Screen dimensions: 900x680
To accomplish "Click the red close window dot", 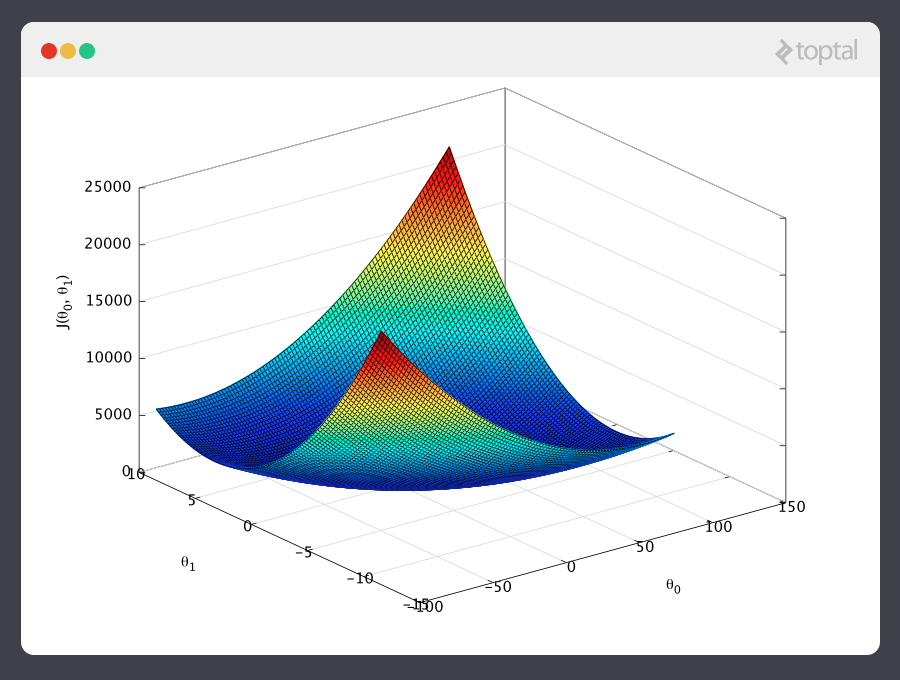I will pos(49,51).
